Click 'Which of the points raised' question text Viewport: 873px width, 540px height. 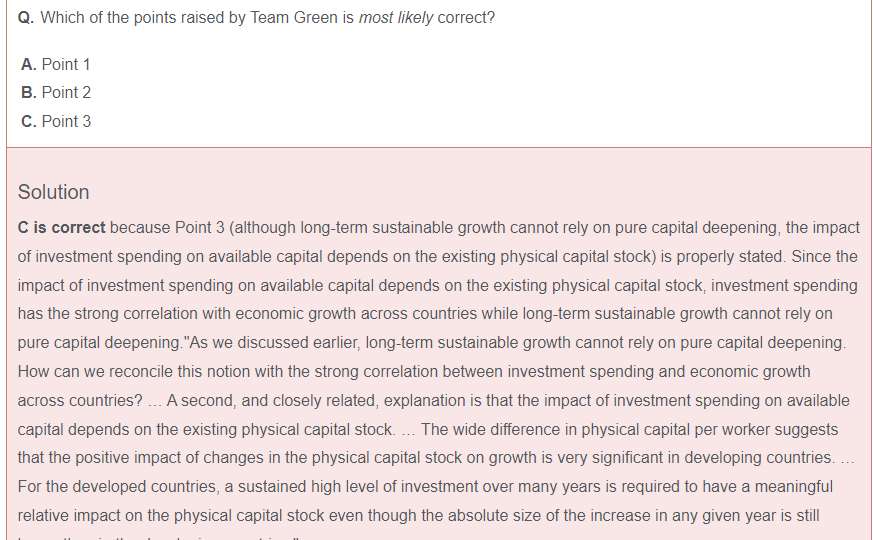coord(143,18)
